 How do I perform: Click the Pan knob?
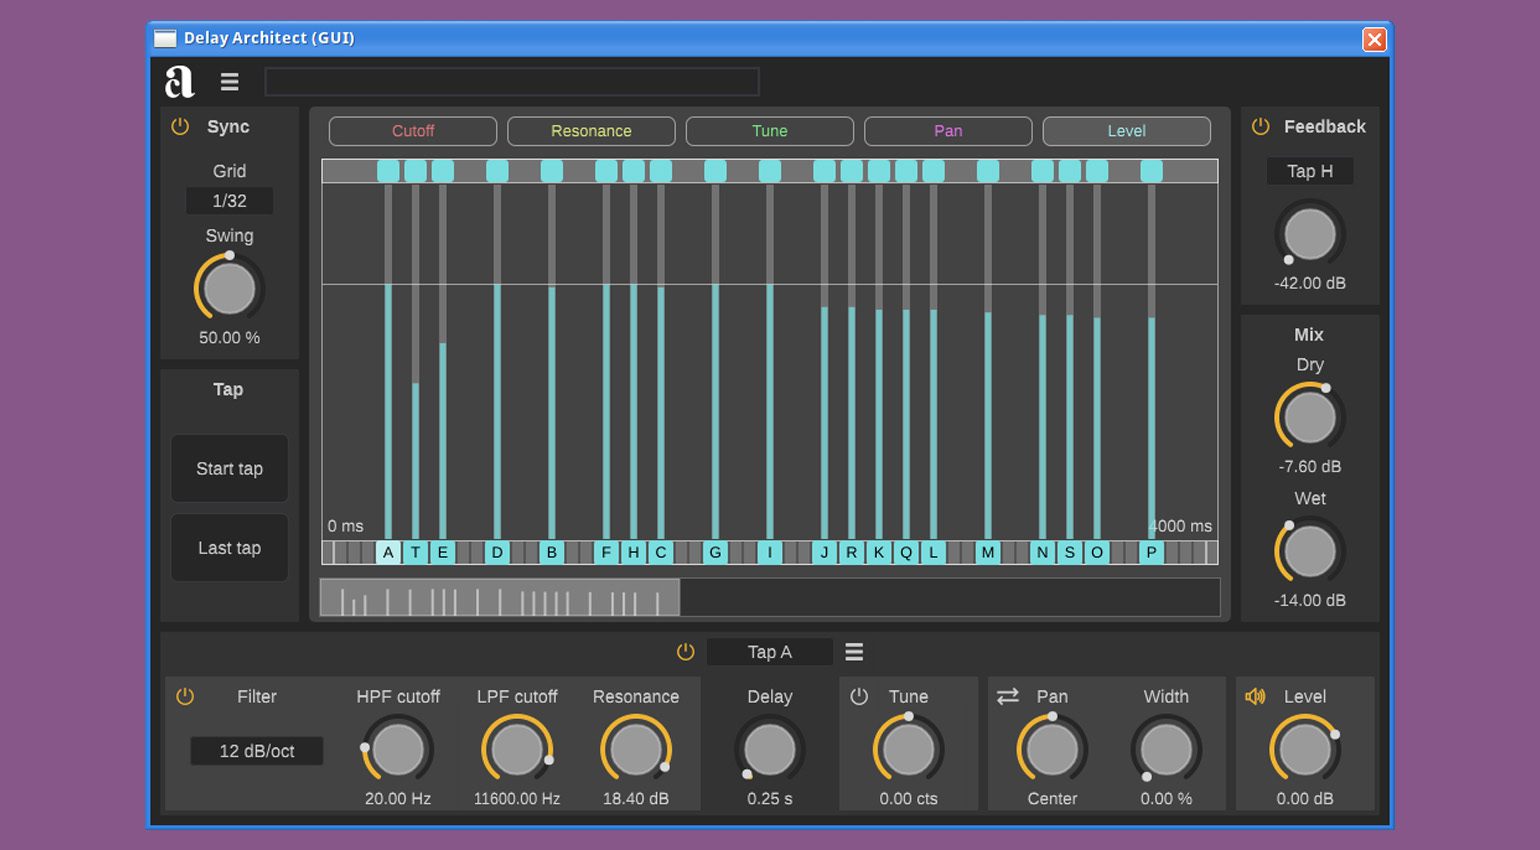(1052, 750)
